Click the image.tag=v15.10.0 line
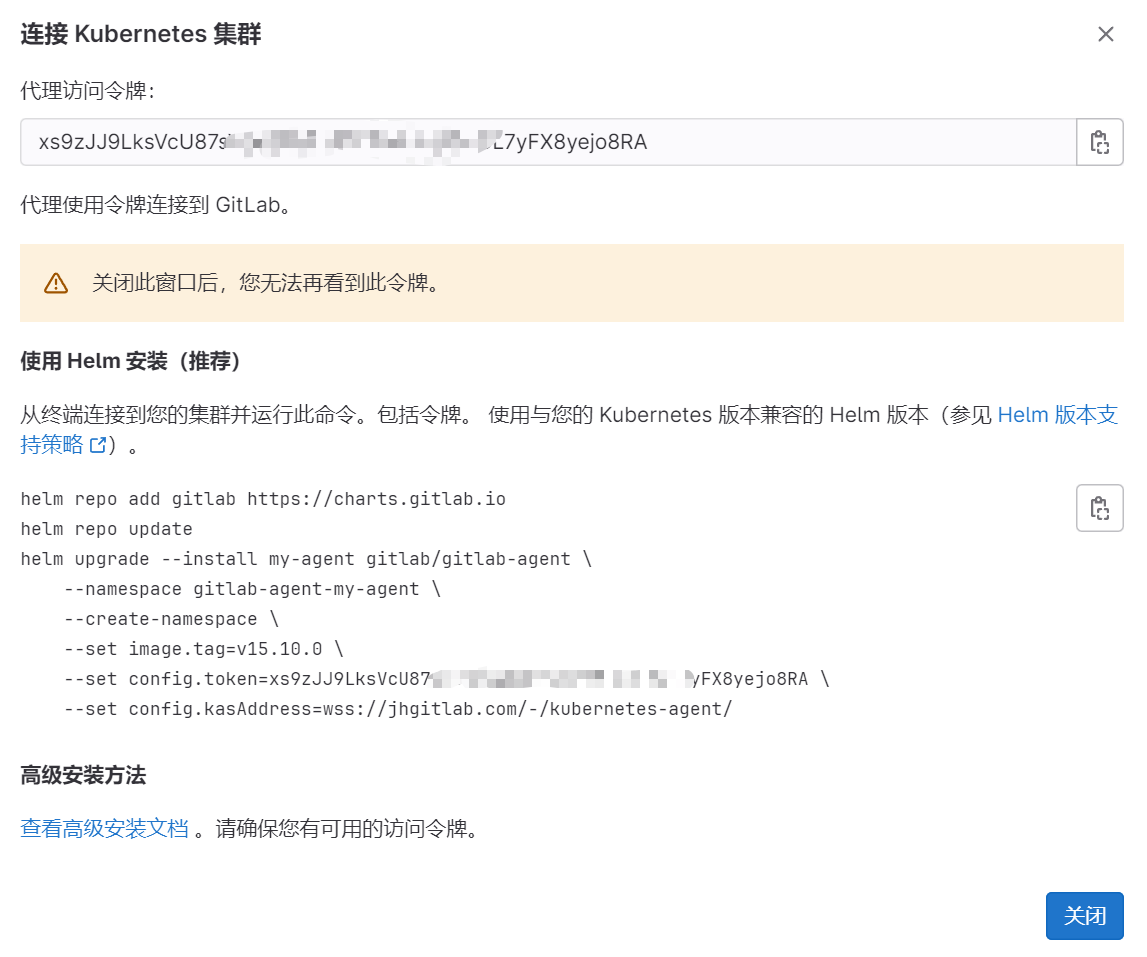The height and width of the screenshot is (957, 1147). pyautogui.click(x=203, y=649)
